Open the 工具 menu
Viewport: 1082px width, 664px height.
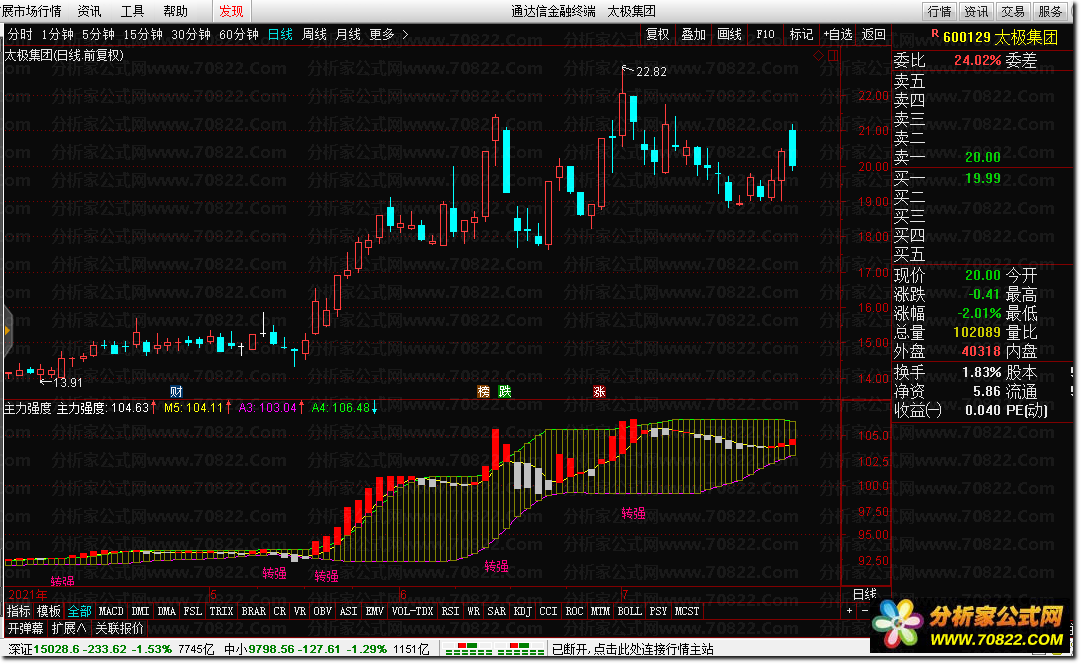(132, 11)
